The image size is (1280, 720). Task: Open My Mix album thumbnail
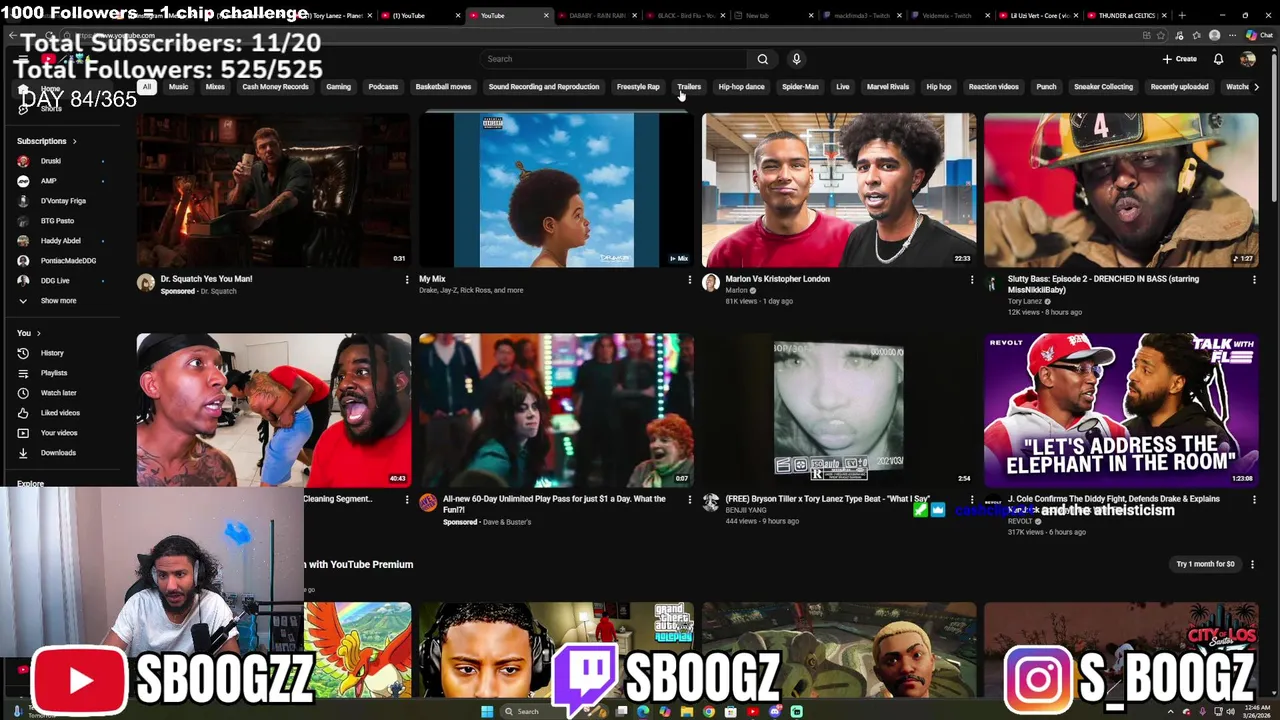[556, 190]
